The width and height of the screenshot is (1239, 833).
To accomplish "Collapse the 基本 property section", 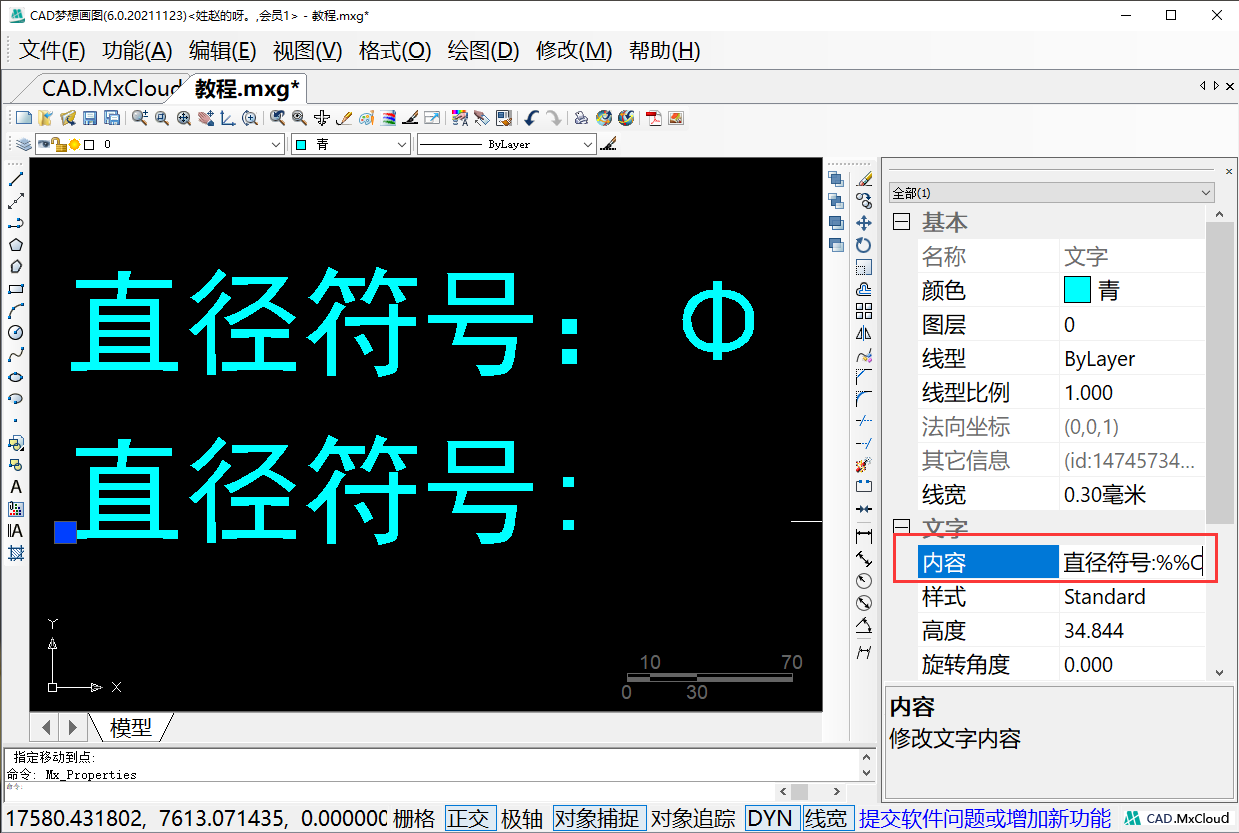I will click(x=902, y=222).
